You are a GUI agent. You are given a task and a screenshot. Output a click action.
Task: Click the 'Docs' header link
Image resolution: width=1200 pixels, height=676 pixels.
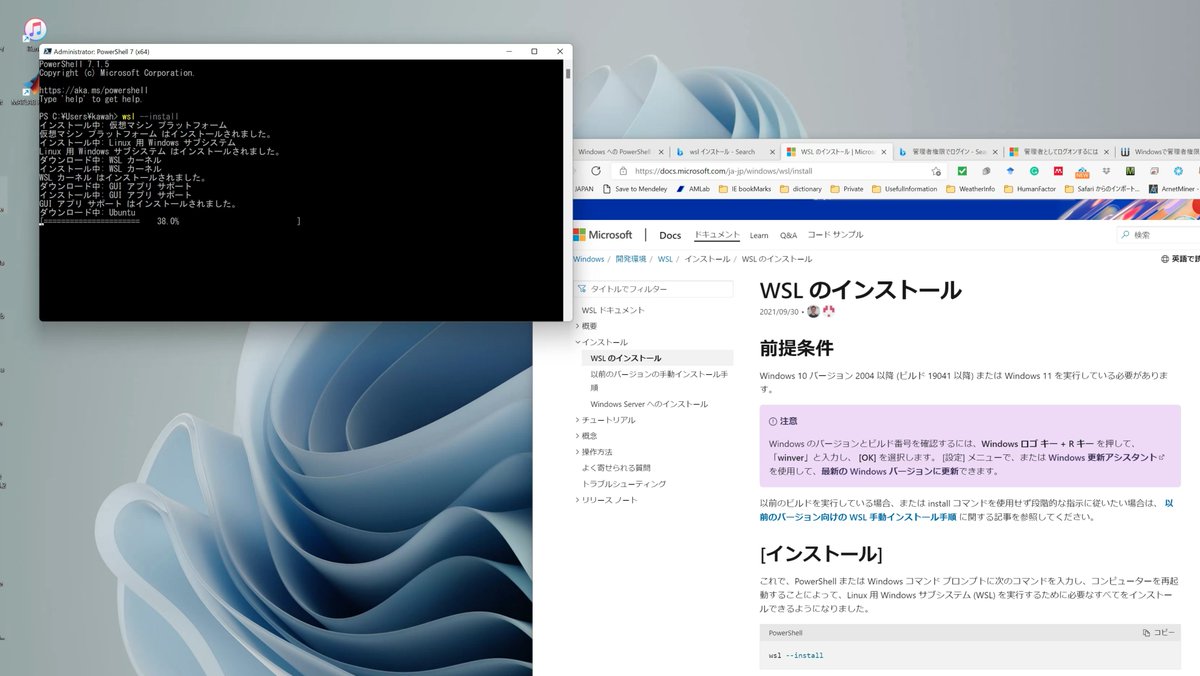pyautogui.click(x=670, y=235)
